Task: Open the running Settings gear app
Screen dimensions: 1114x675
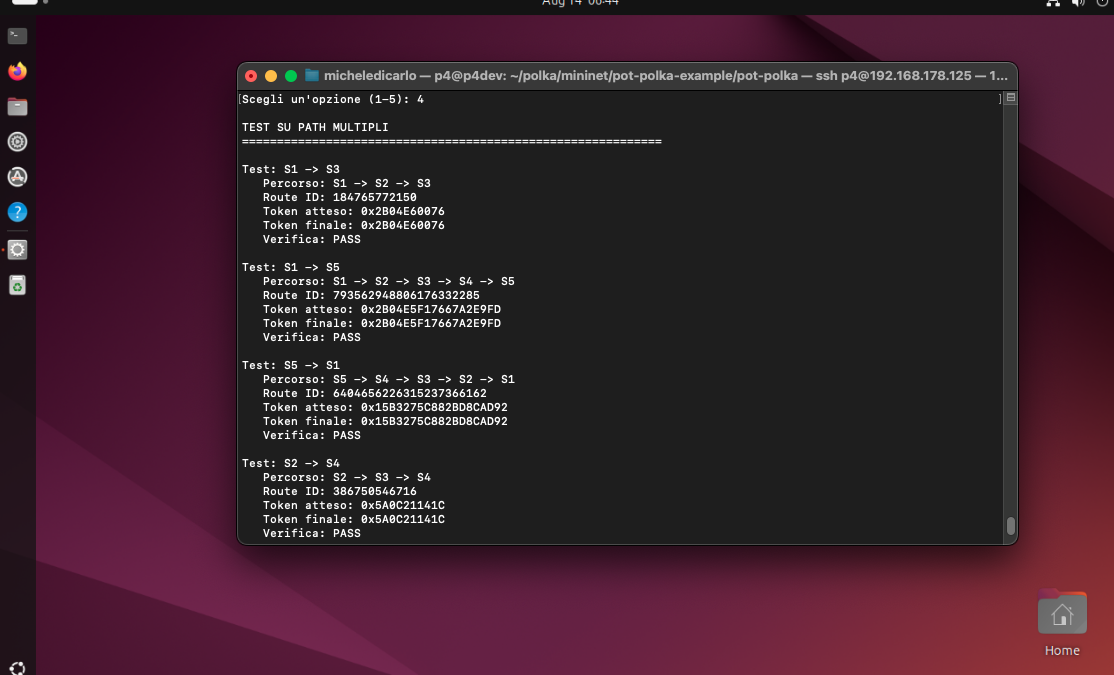Action: [x=17, y=249]
